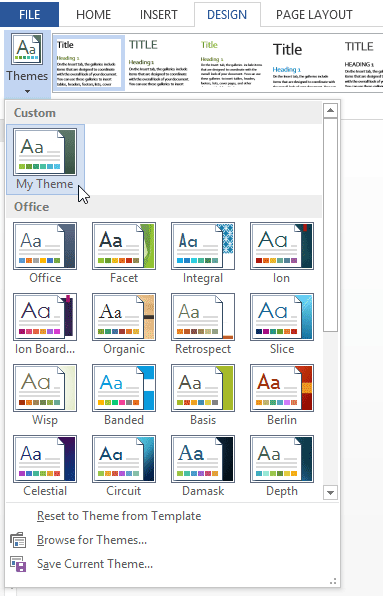The height and width of the screenshot is (596, 383).
Task: Open the FILE tab
Action: [x=29, y=14]
